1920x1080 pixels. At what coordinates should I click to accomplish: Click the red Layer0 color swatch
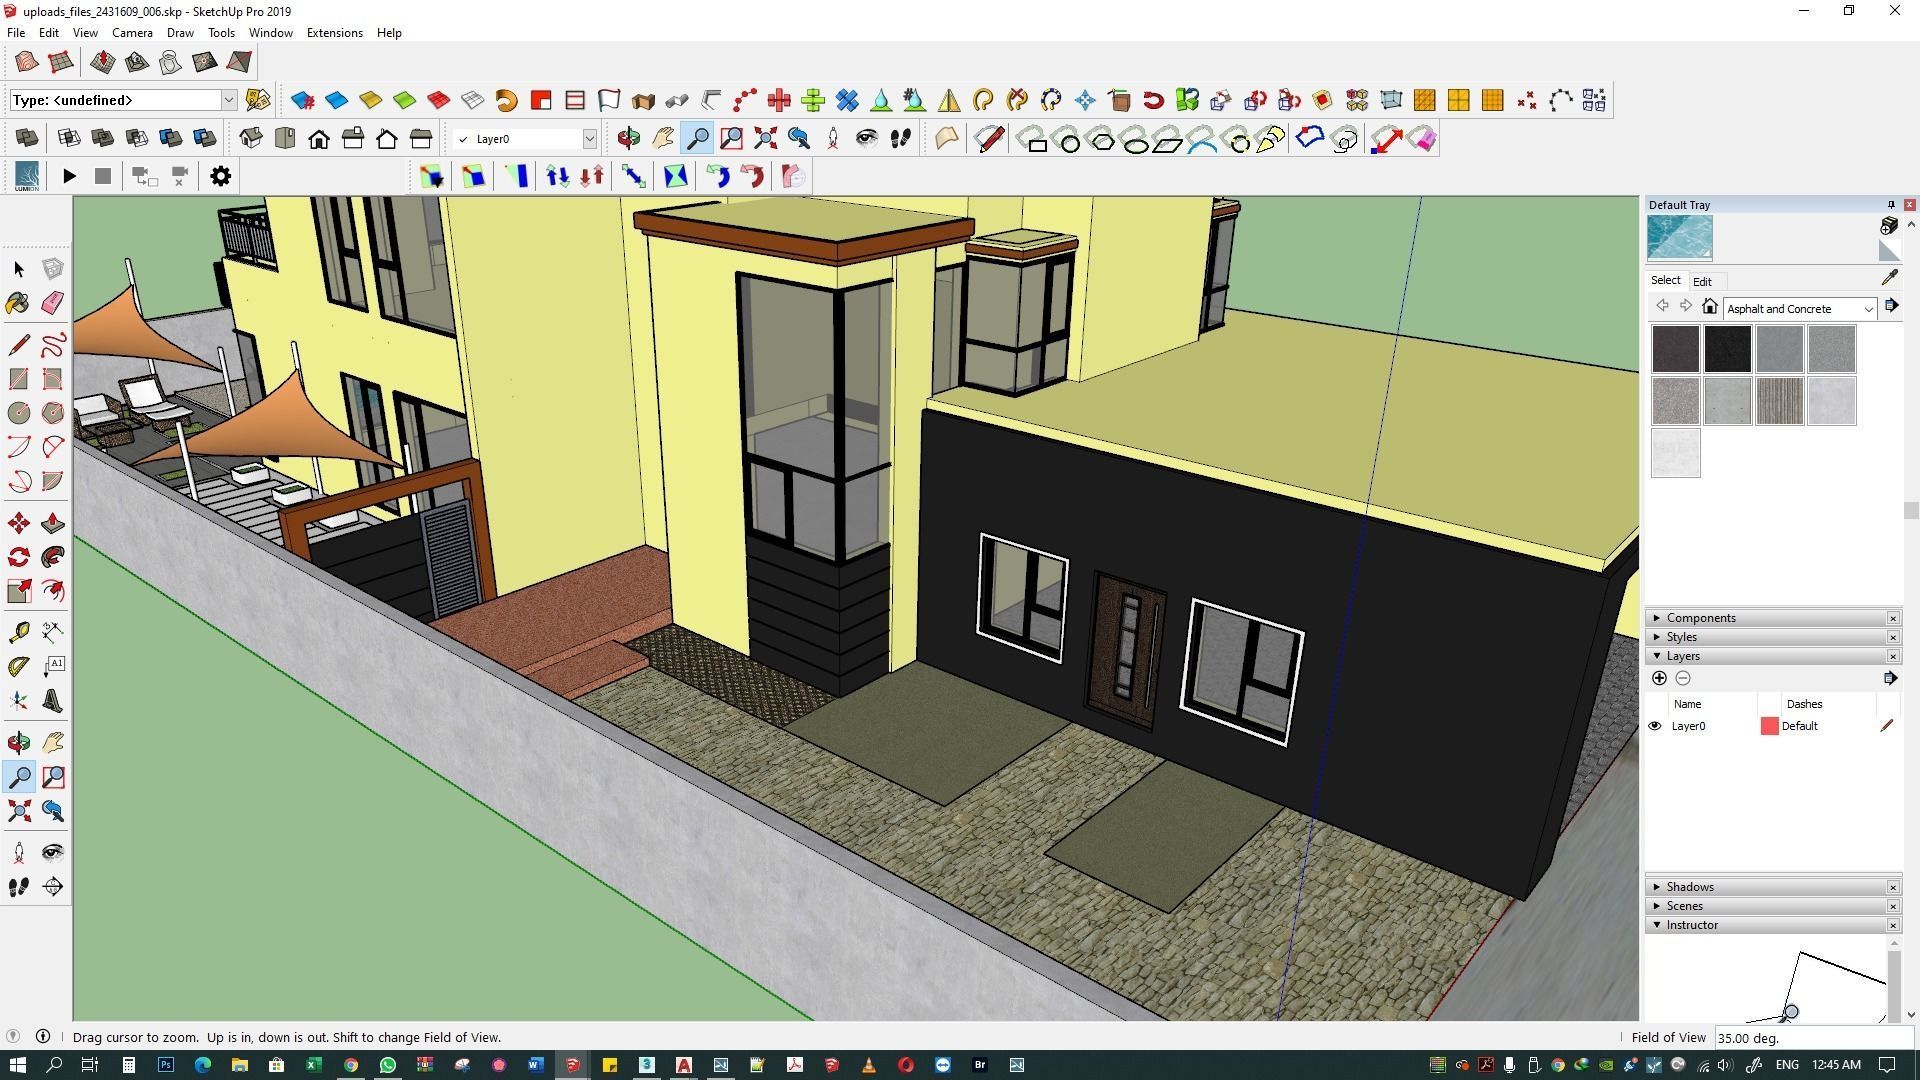[x=1769, y=726]
